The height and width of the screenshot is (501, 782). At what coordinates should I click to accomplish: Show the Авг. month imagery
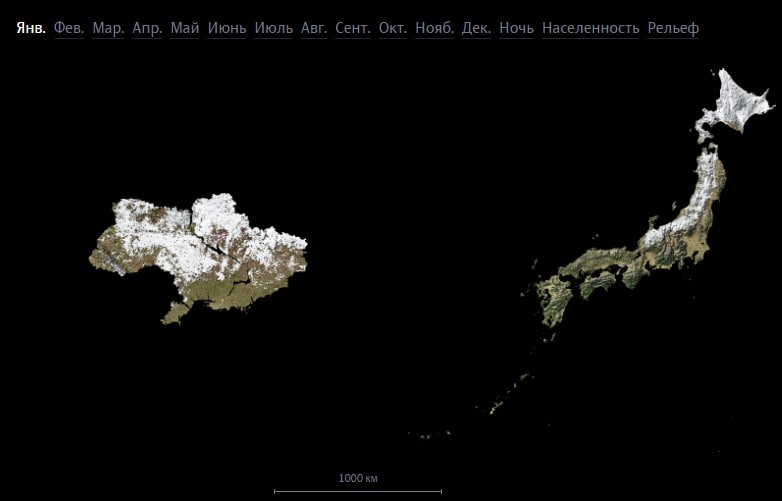tap(314, 28)
